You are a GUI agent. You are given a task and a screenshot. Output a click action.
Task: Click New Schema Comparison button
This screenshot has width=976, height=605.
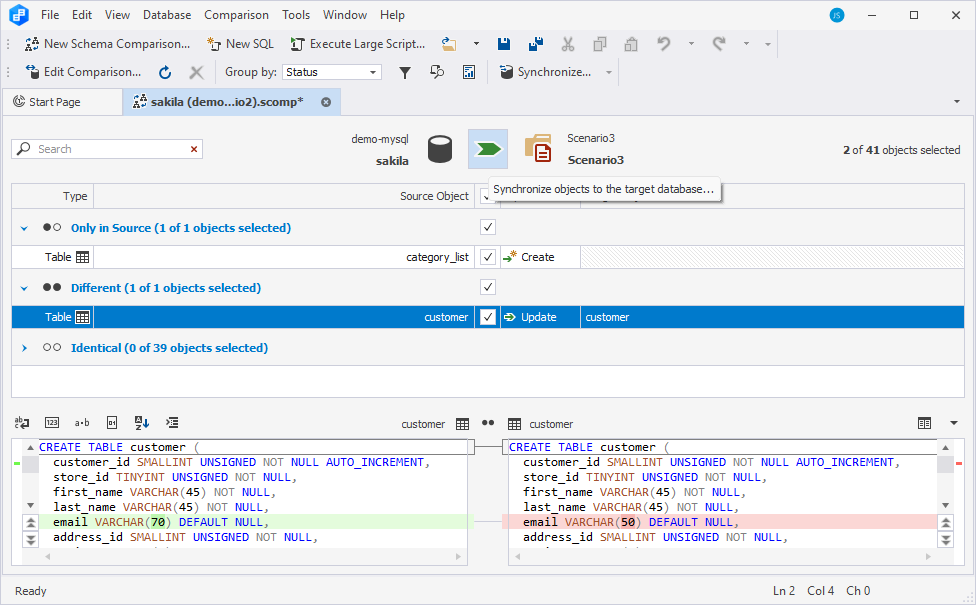point(108,44)
